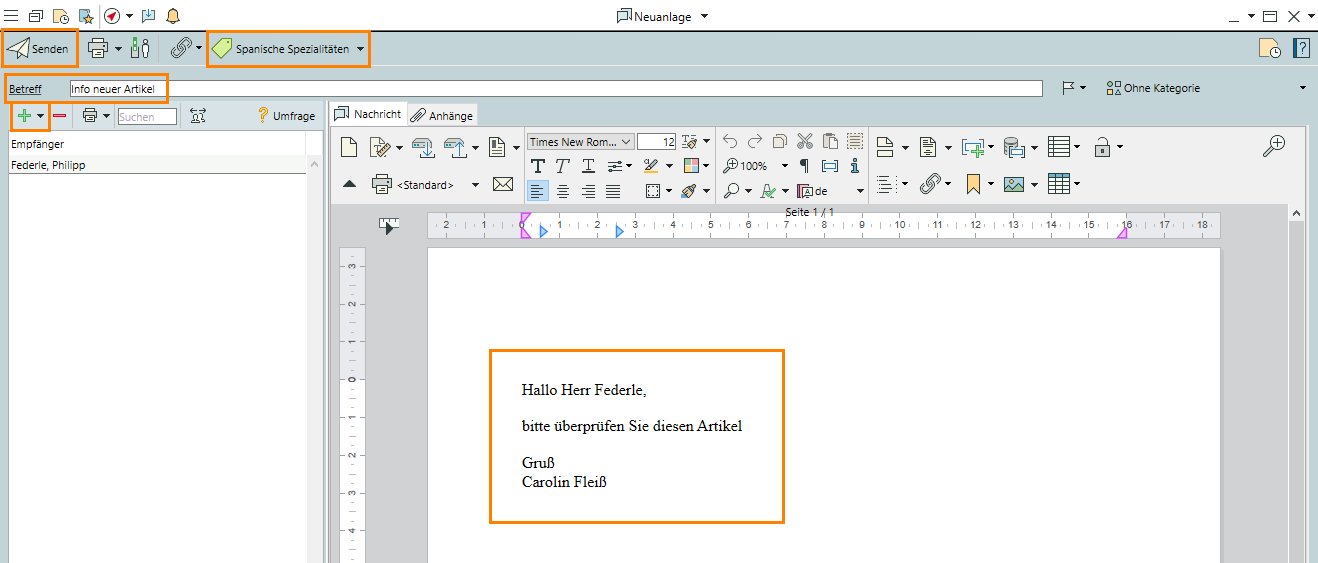
Task: Open the Times New Roman font dropdown
Action: [x=580, y=142]
